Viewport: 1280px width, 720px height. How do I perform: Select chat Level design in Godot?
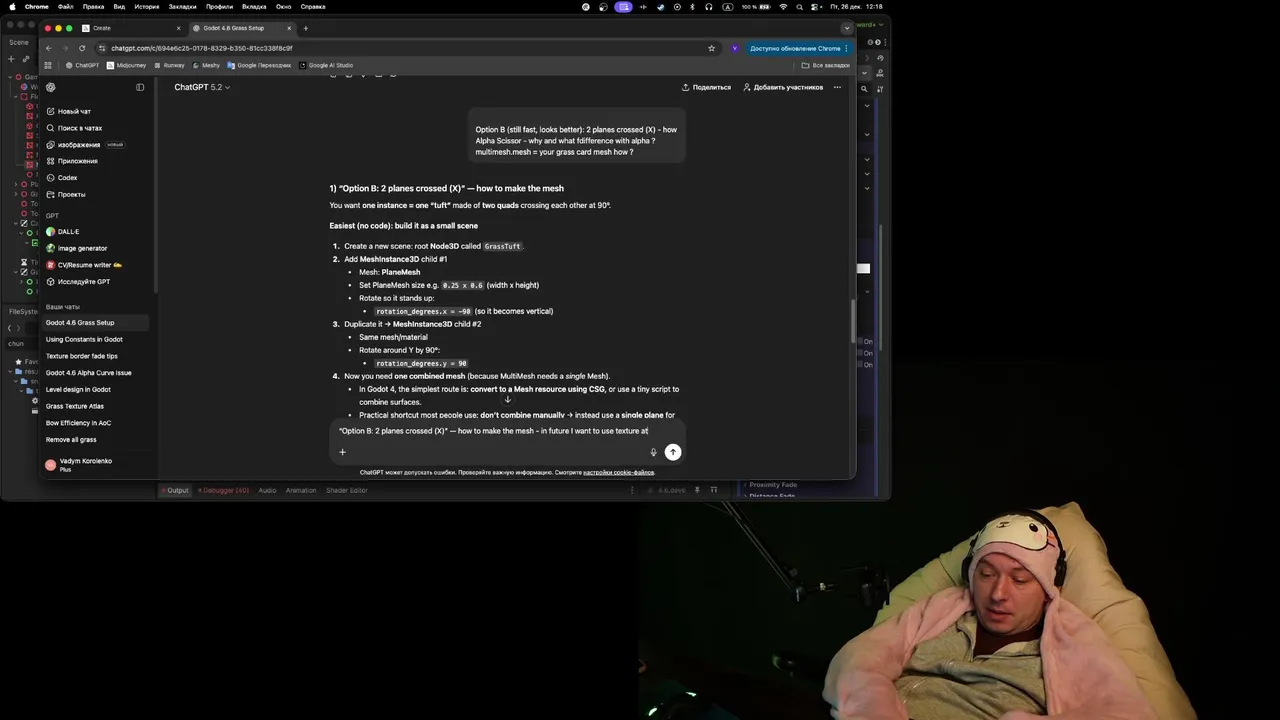pyautogui.click(x=78, y=389)
